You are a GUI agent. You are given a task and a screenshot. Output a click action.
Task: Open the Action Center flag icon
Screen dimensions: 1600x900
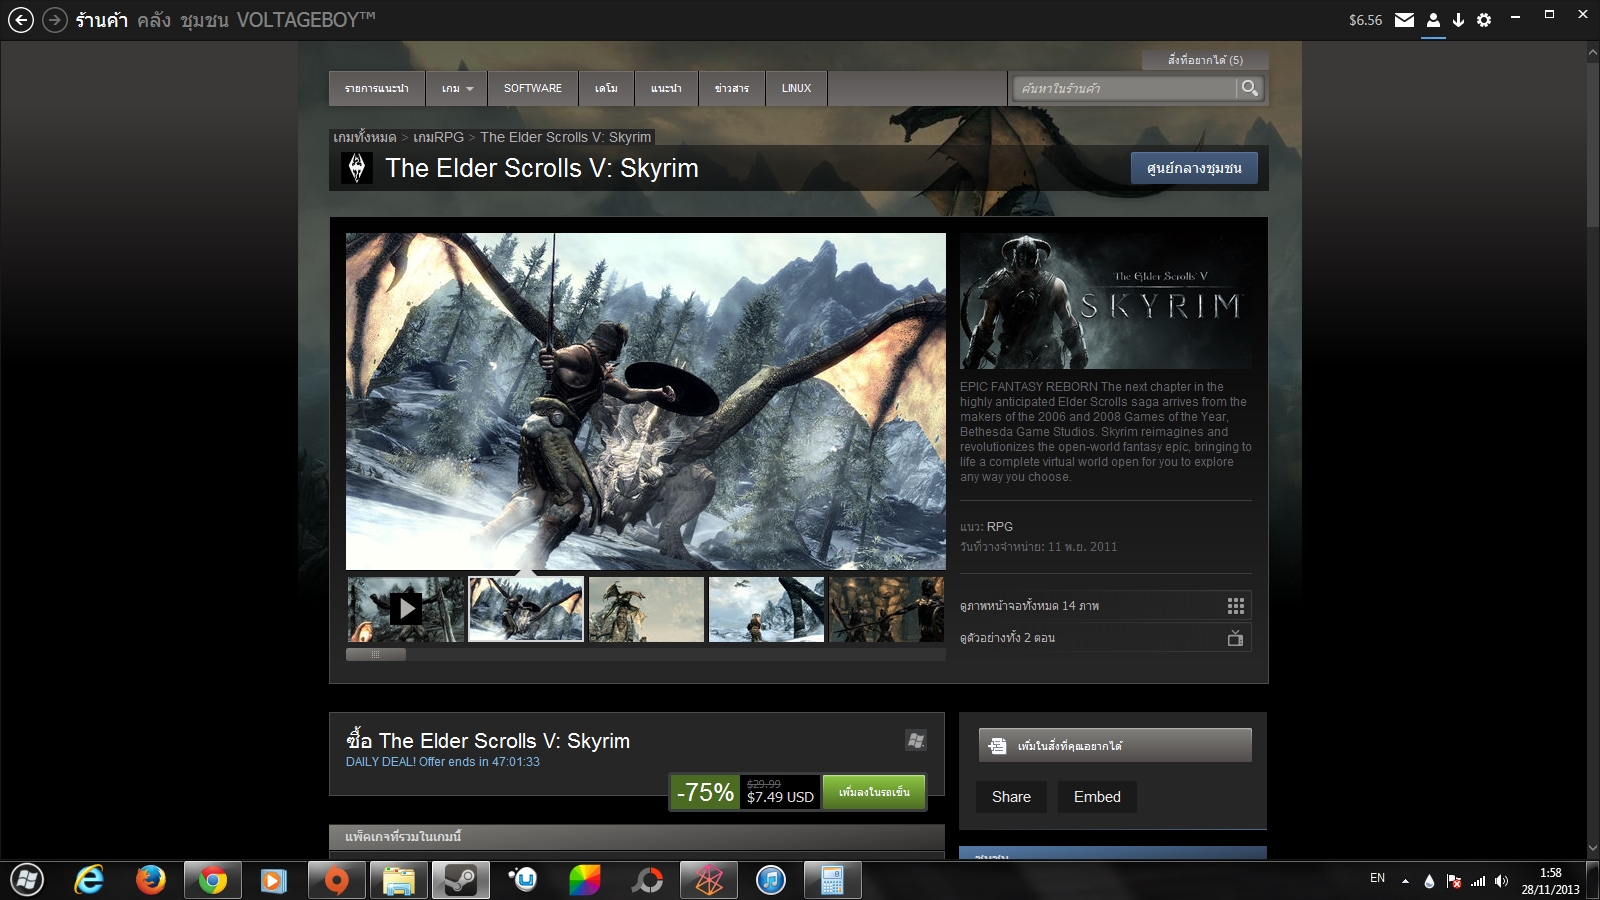(x=1454, y=881)
